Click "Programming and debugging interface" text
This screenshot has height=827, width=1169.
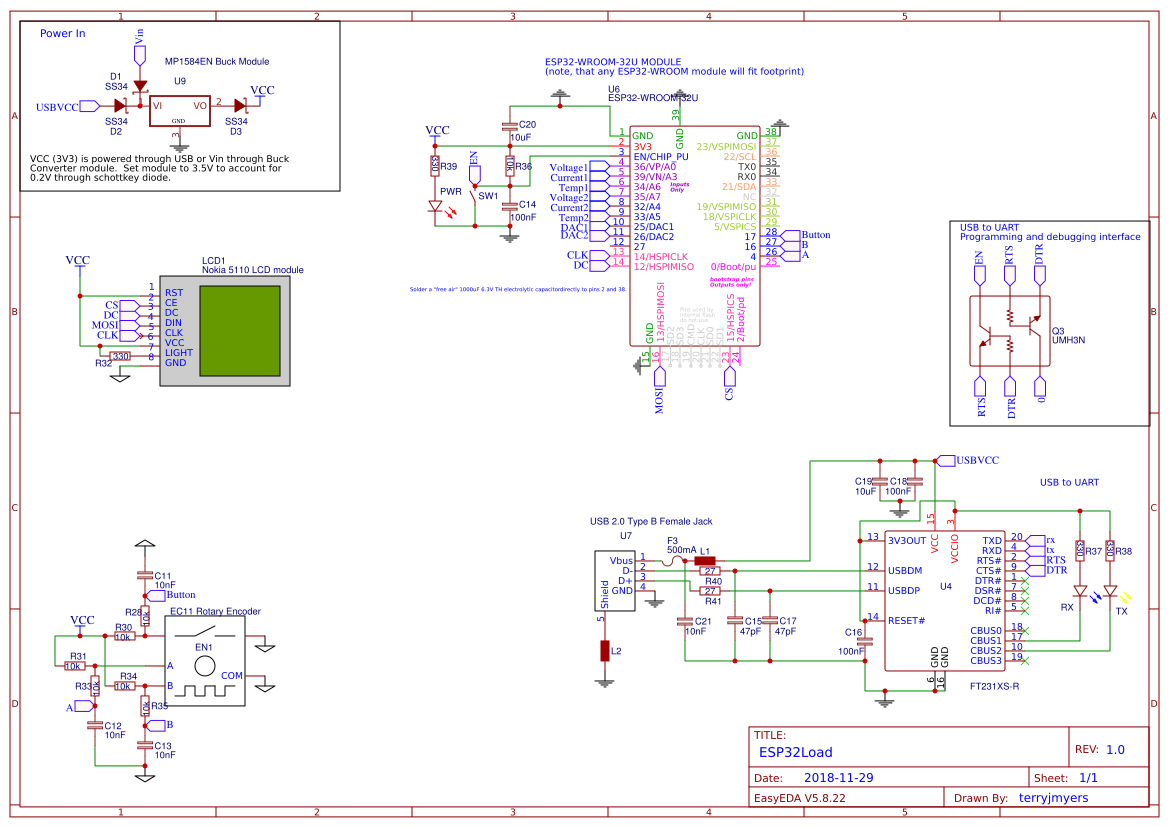1050,237
